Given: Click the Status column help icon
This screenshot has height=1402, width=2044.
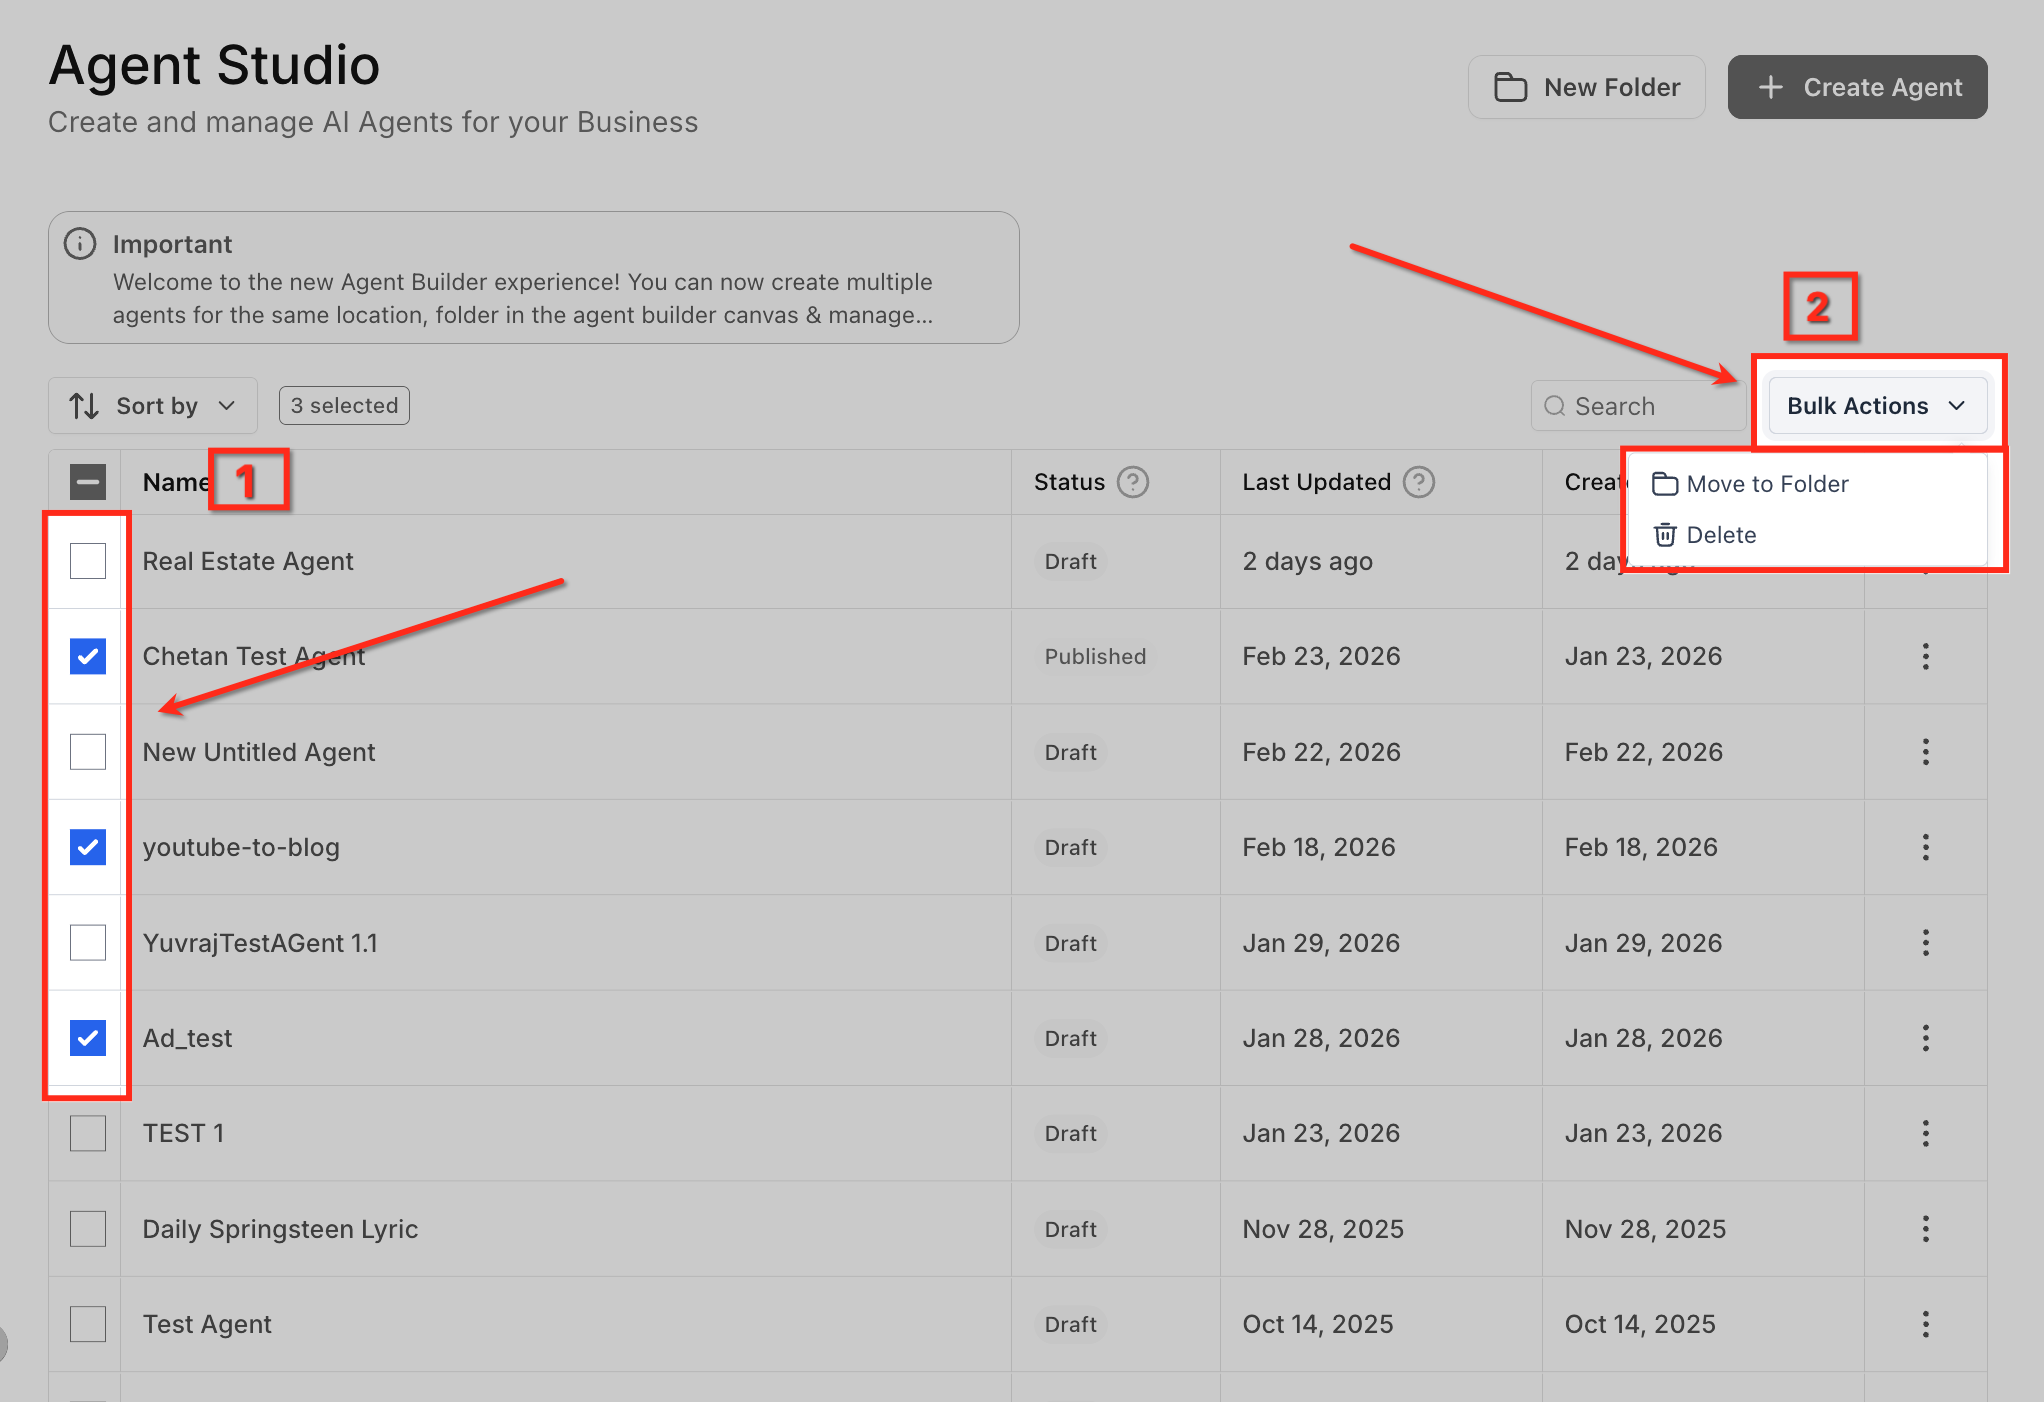Looking at the screenshot, I should click(1133, 483).
